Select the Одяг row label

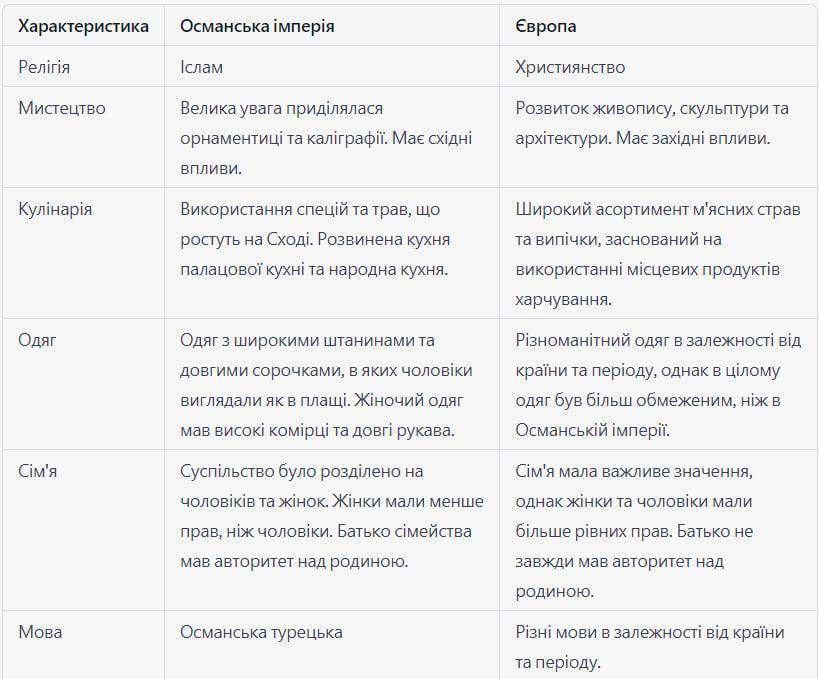pos(37,340)
